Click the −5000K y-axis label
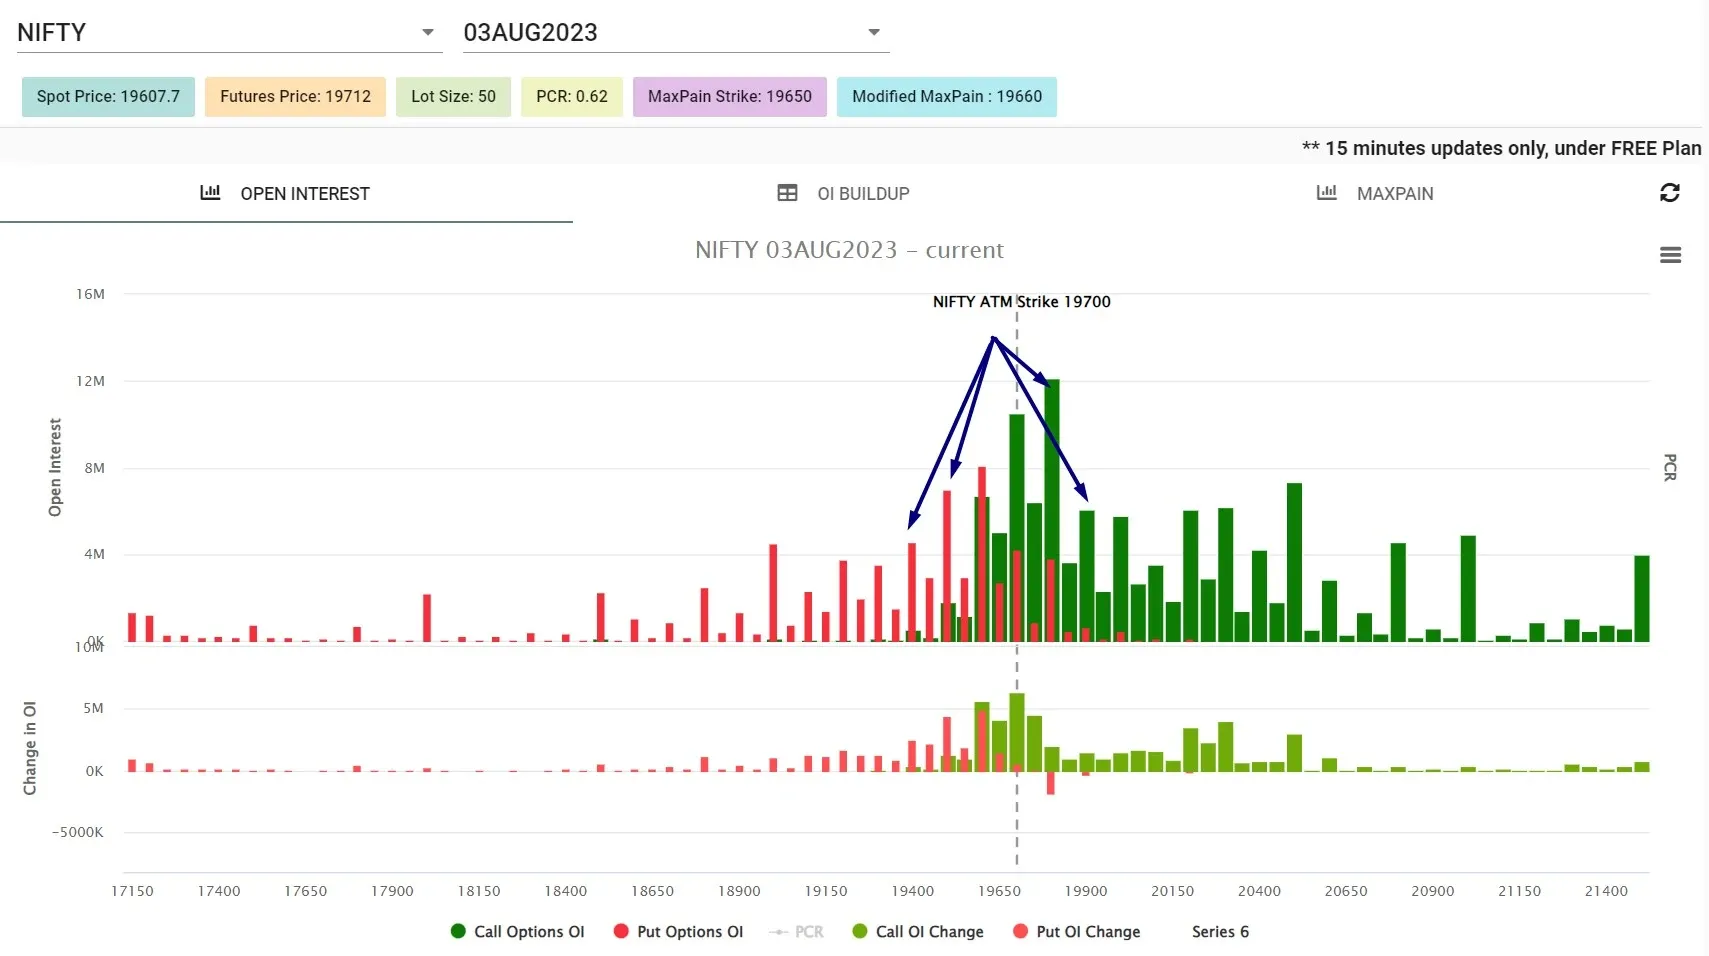The width and height of the screenshot is (1709, 956). pyautogui.click(x=78, y=832)
